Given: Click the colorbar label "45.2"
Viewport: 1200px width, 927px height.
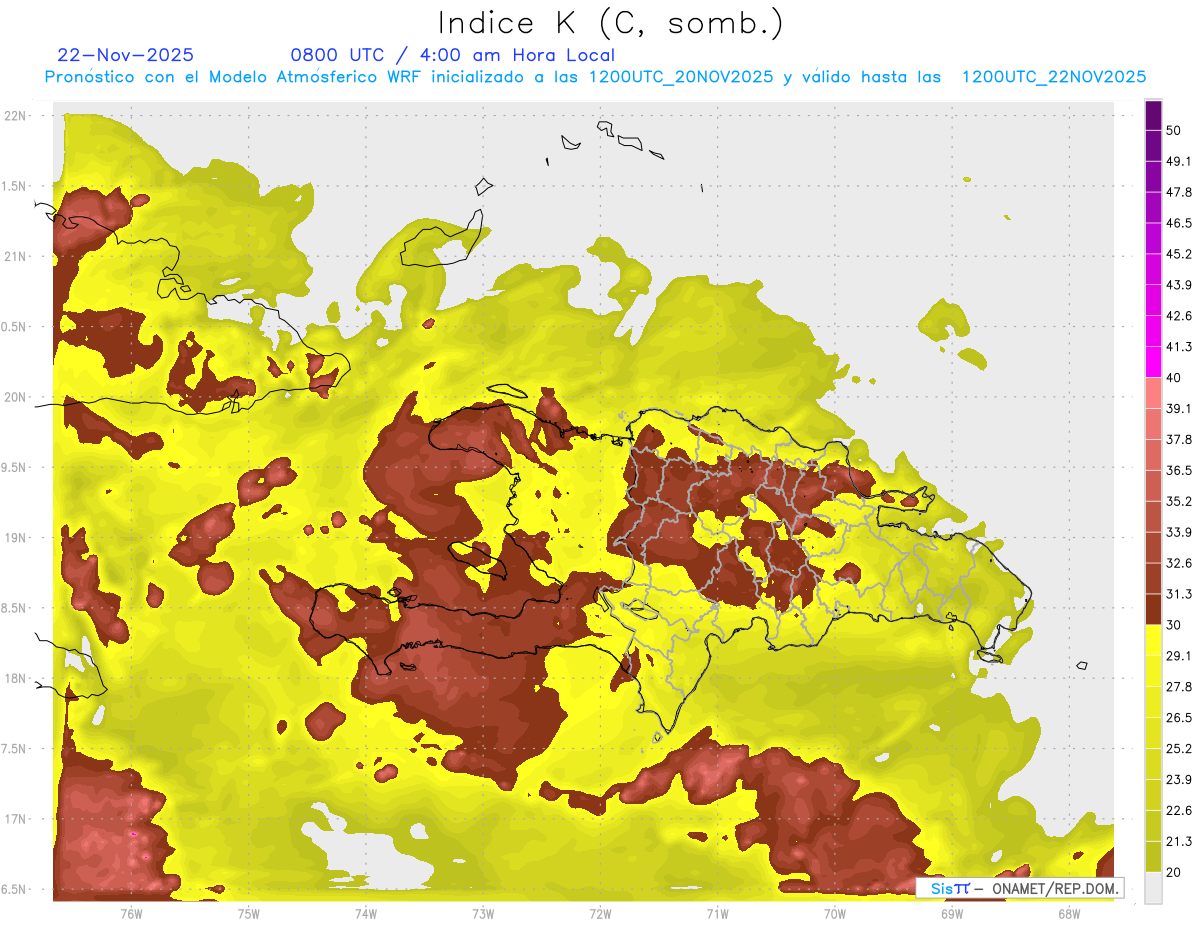Looking at the screenshot, I should 1178,254.
